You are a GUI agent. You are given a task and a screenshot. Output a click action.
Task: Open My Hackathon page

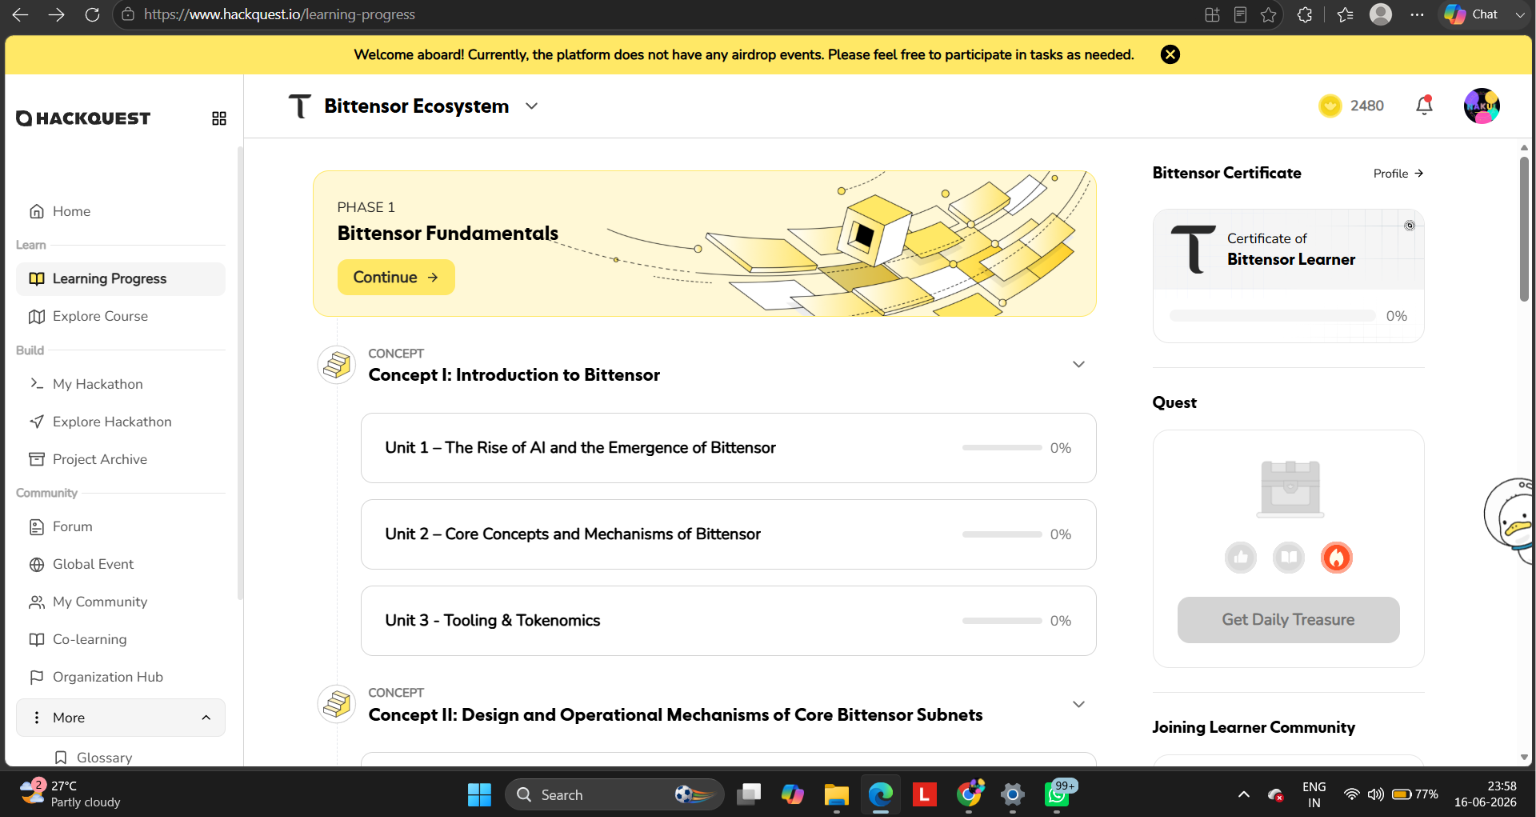point(121,384)
